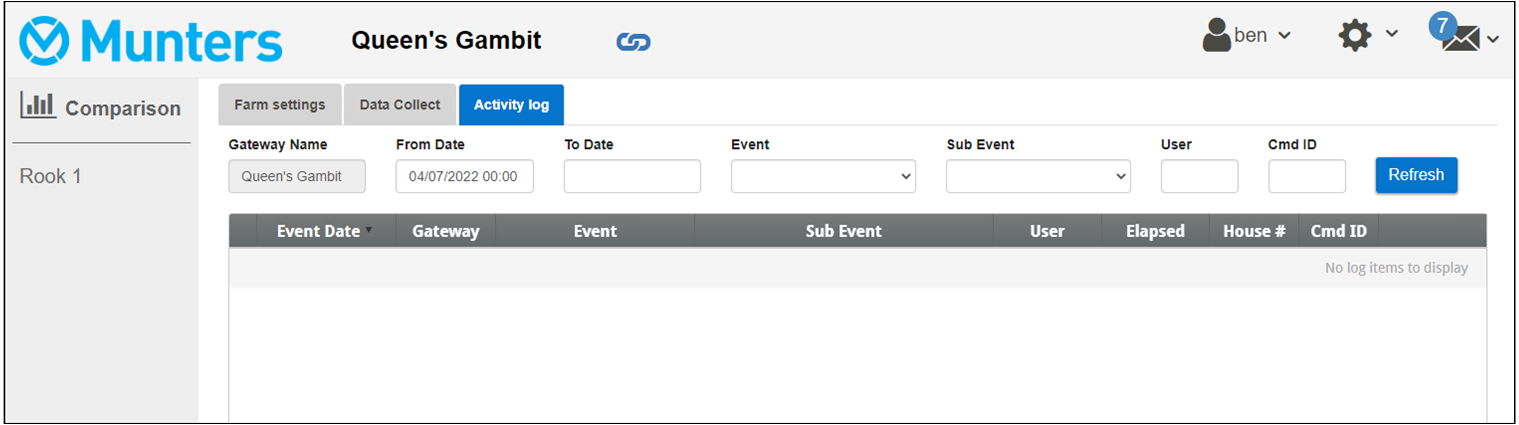Expand the chevron beside the gear icon
The width and height of the screenshot is (1519, 425).
click(x=1391, y=35)
